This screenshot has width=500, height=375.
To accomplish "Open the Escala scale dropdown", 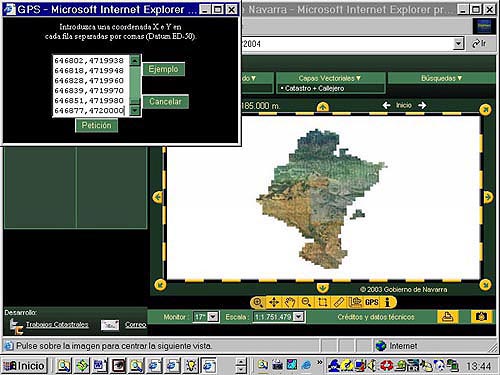I will pyautogui.click(x=299, y=317).
